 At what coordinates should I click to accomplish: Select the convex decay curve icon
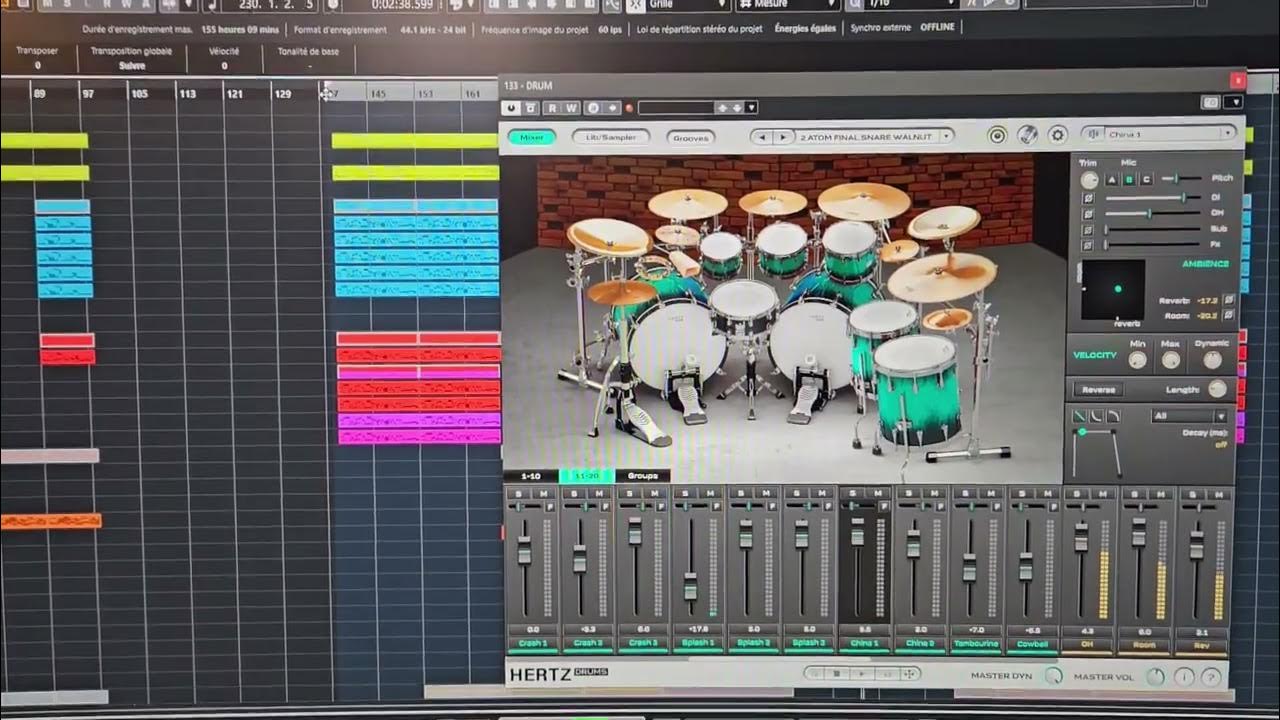1113,416
